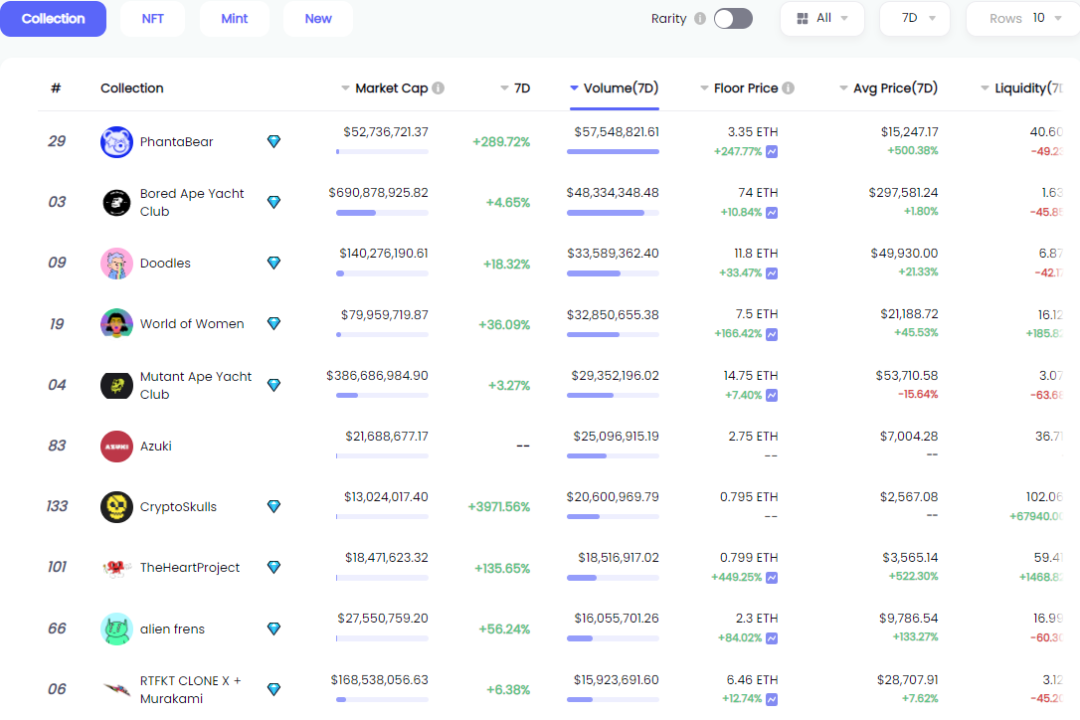1080x720 pixels.
Task: Sort by the Floor Price column
Action: (739, 88)
